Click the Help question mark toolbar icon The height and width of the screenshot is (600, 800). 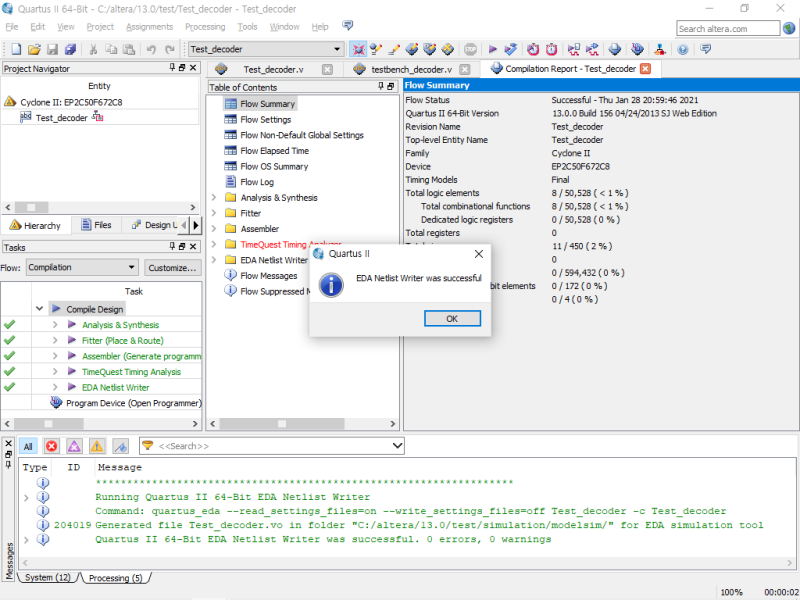(x=683, y=48)
